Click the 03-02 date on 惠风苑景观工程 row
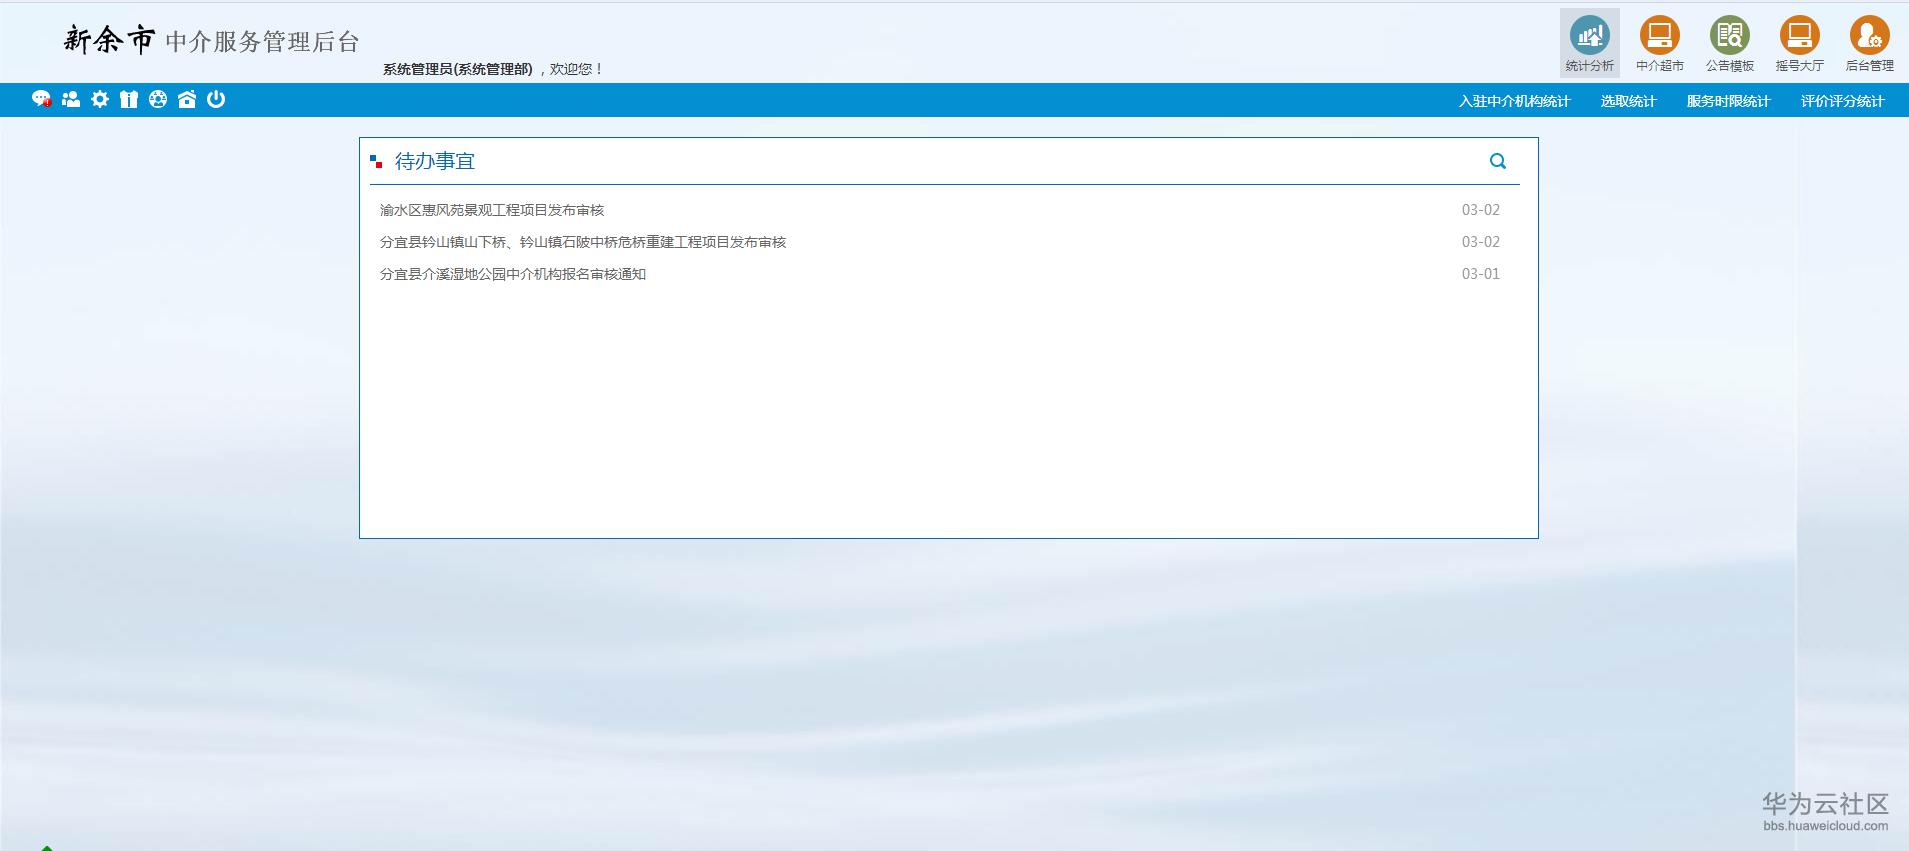The image size is (1909, 851). click(1481, 210)
